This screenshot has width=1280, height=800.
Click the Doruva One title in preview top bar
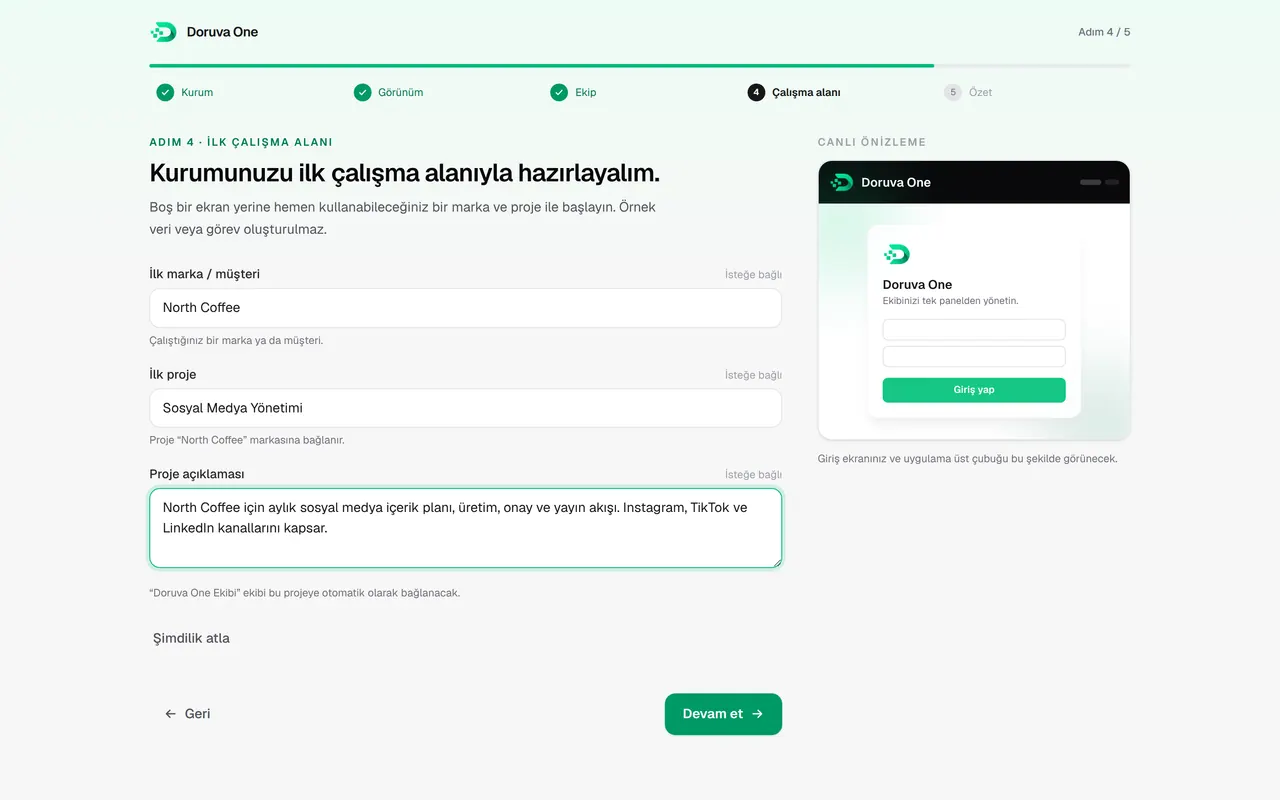(896, 182)
